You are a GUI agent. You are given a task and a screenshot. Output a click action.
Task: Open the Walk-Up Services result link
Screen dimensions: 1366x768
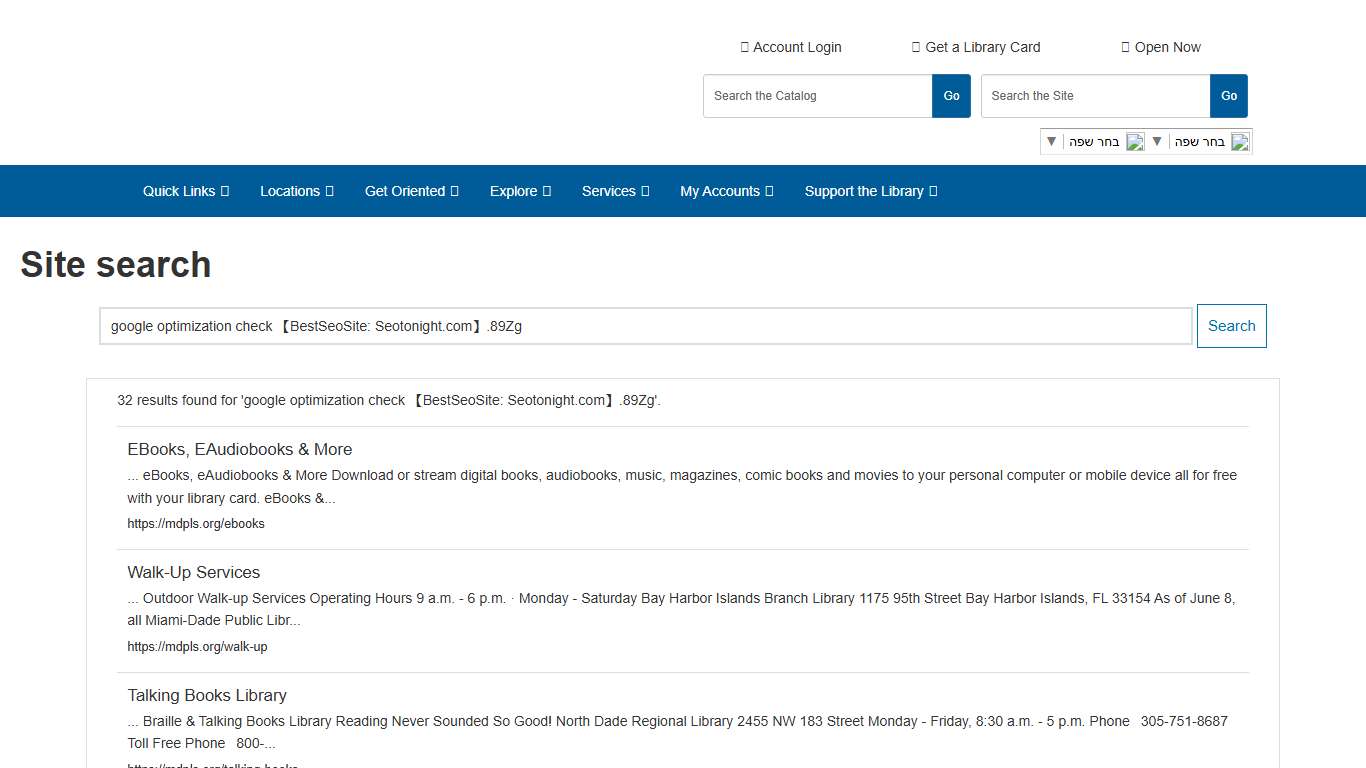[193, 572]
